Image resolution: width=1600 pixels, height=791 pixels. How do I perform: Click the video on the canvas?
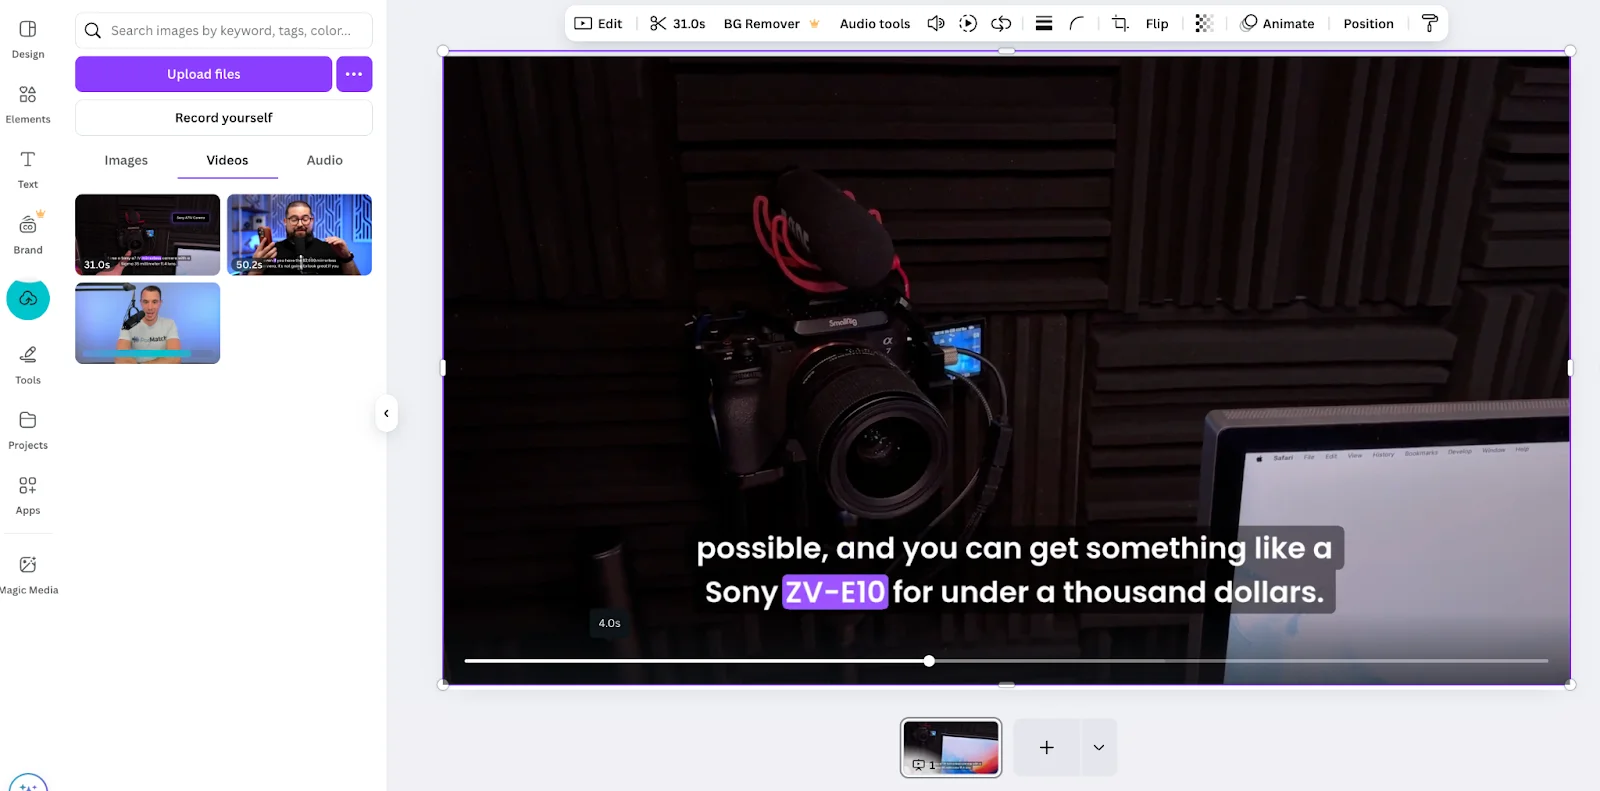coord(1006,368)
